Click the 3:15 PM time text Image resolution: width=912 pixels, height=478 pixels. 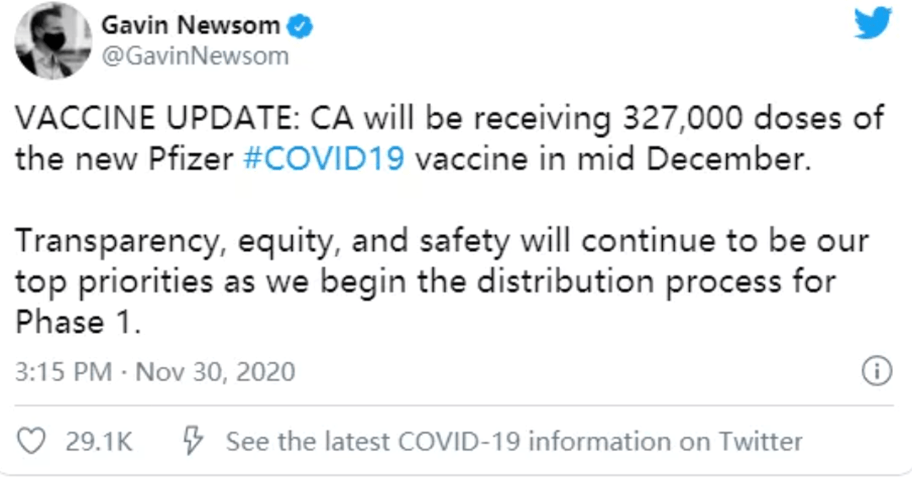point(63,373)
